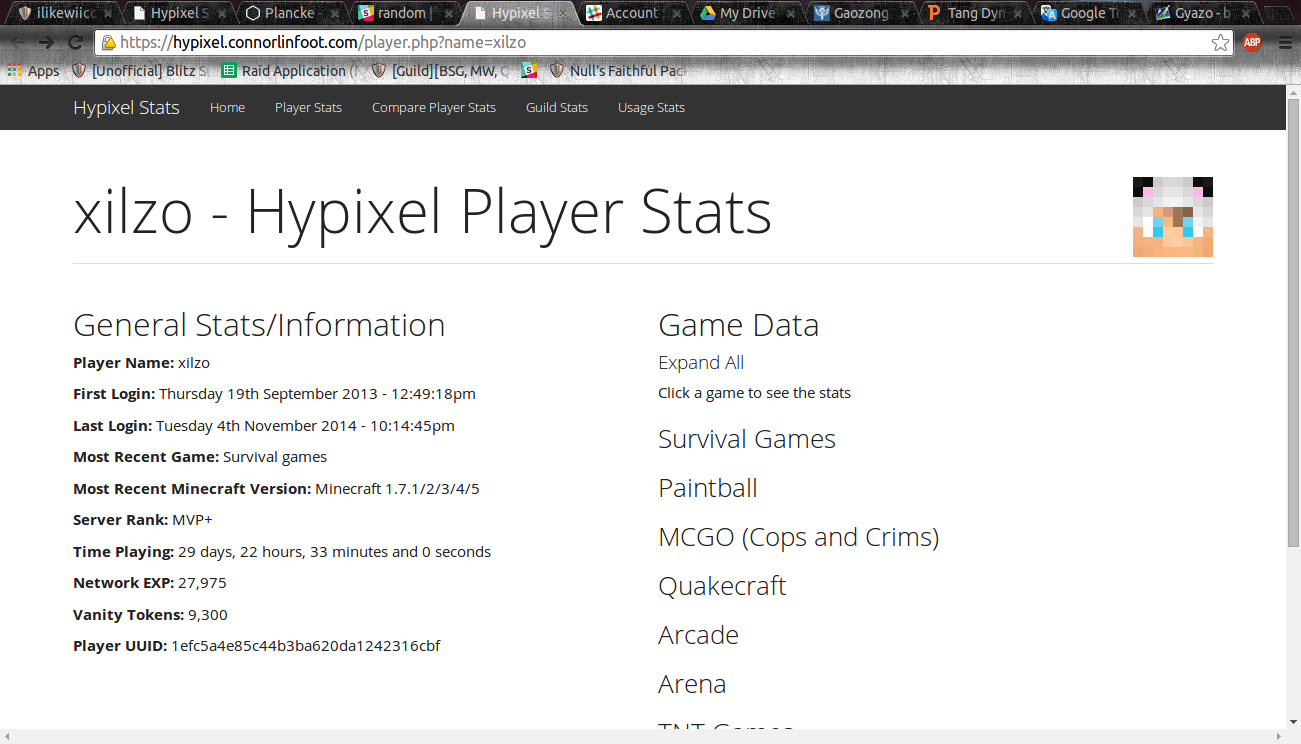Switch to the random Slack tab

(x=404, y=13)
